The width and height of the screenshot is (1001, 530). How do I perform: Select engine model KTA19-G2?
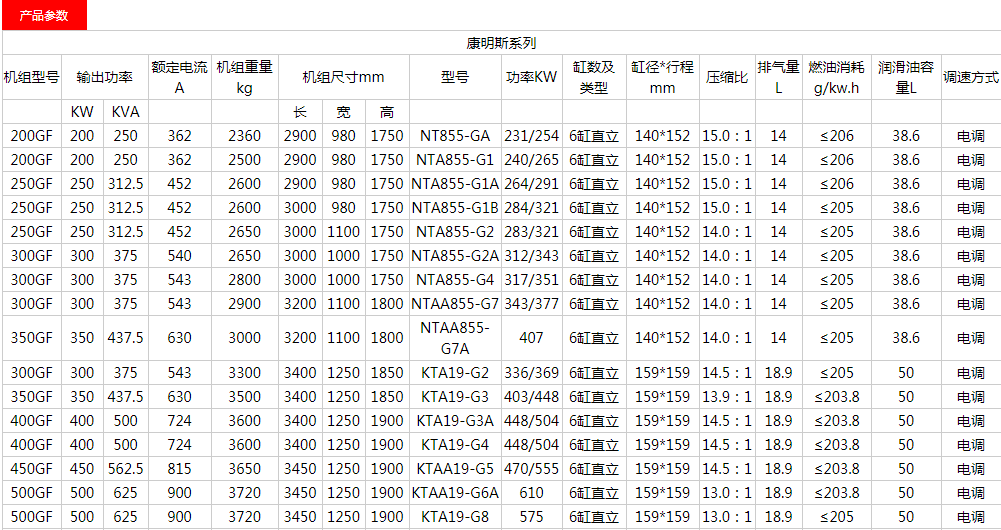tap(455, 373)
